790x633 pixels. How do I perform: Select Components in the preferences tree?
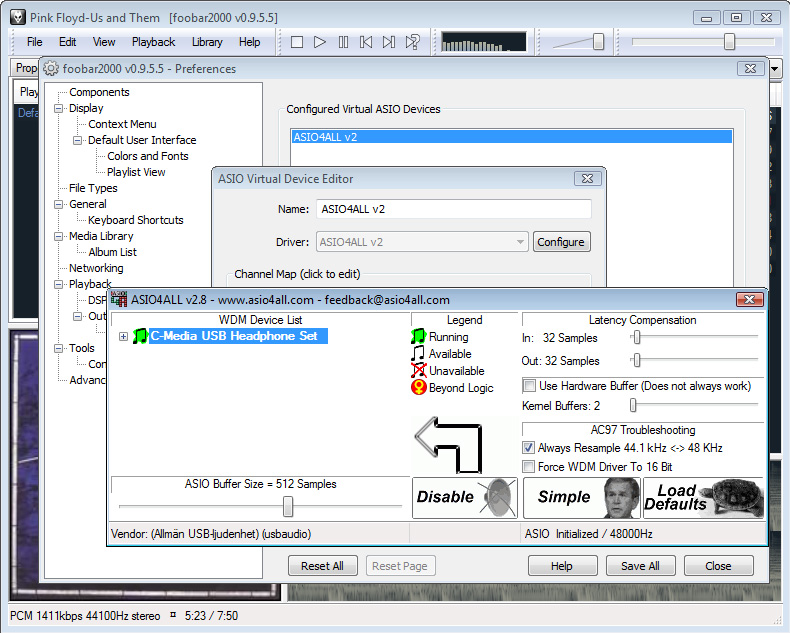(x=99, y=92)
